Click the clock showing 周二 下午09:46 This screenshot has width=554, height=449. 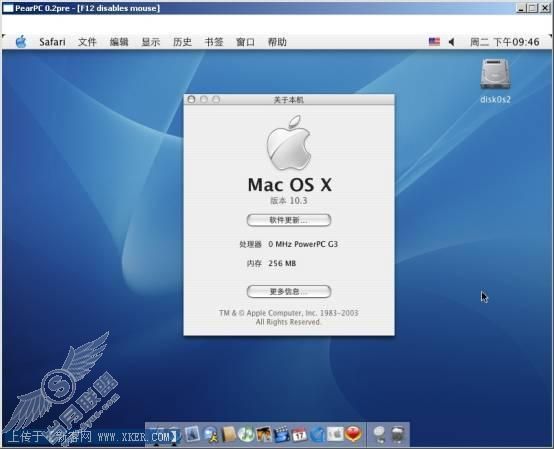pos(505,42)
